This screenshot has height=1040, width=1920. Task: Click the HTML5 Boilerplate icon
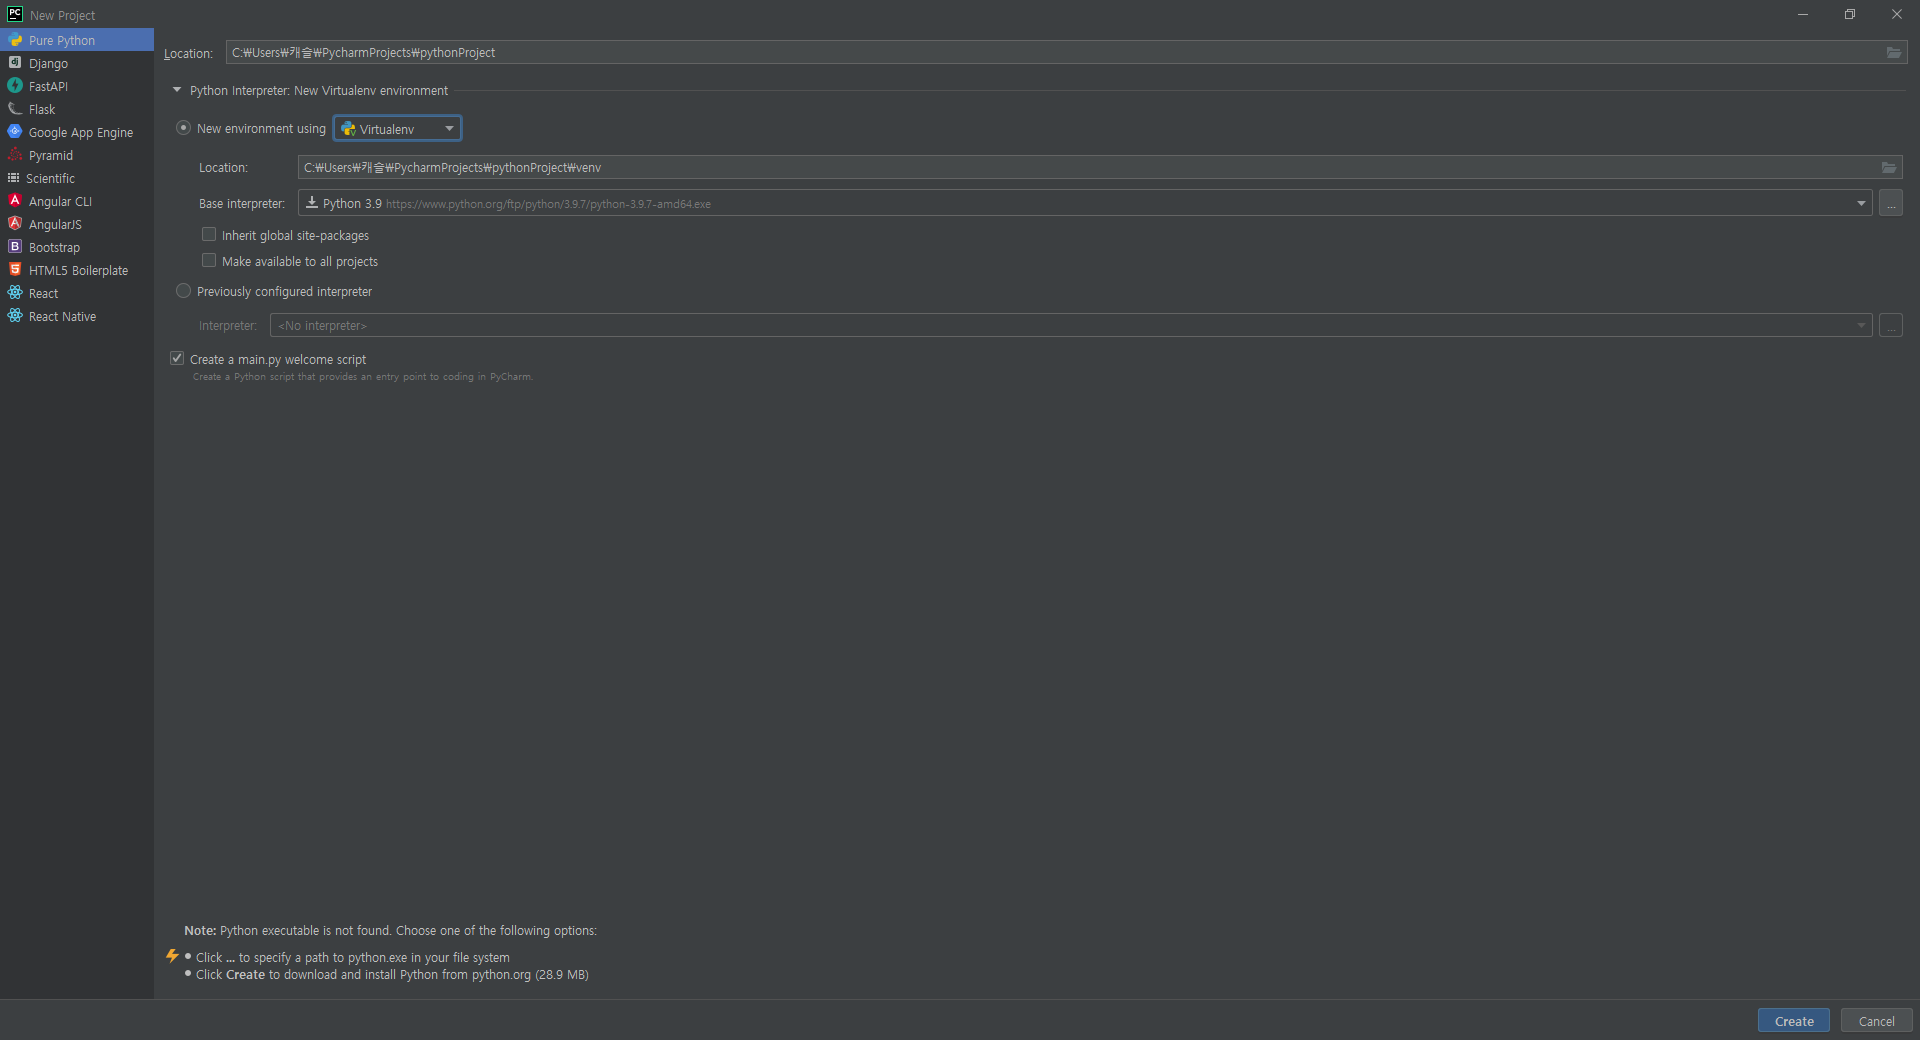(x=15, y=270)
